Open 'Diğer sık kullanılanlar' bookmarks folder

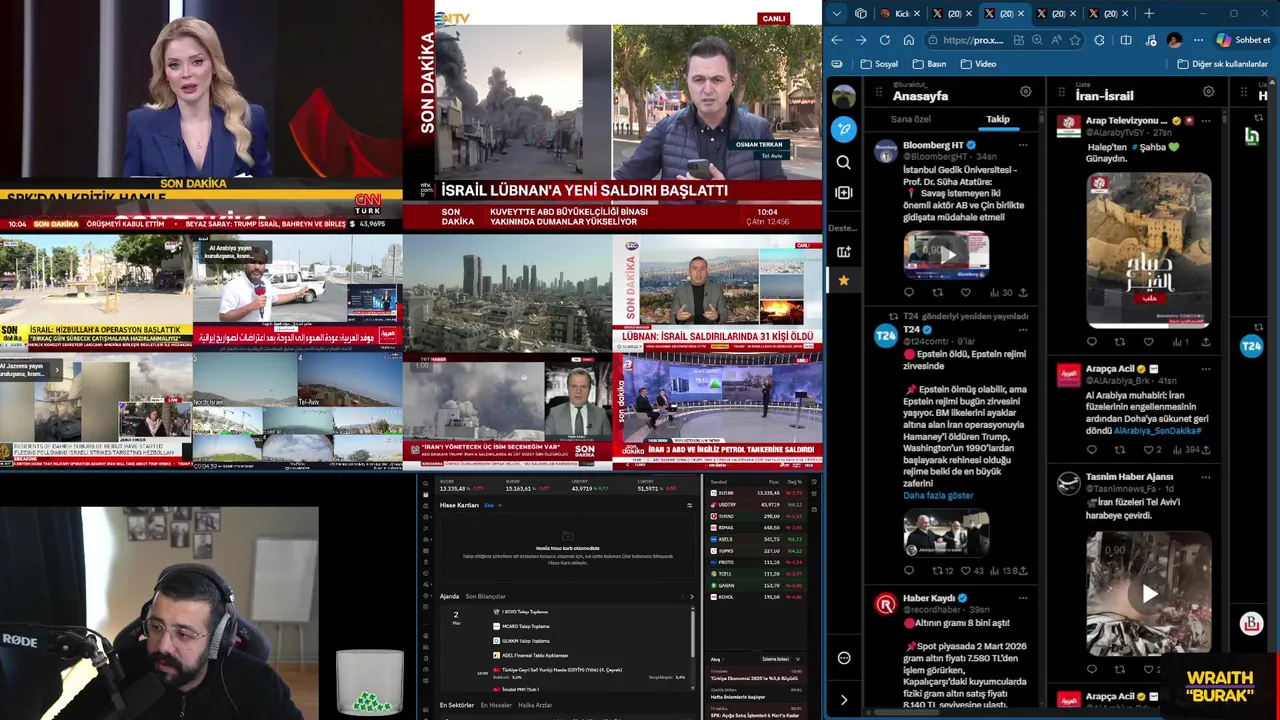(x=1223, y=64)
